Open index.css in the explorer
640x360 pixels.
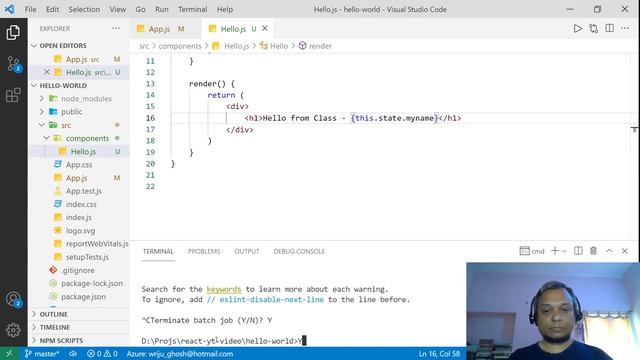coord(79,204)
